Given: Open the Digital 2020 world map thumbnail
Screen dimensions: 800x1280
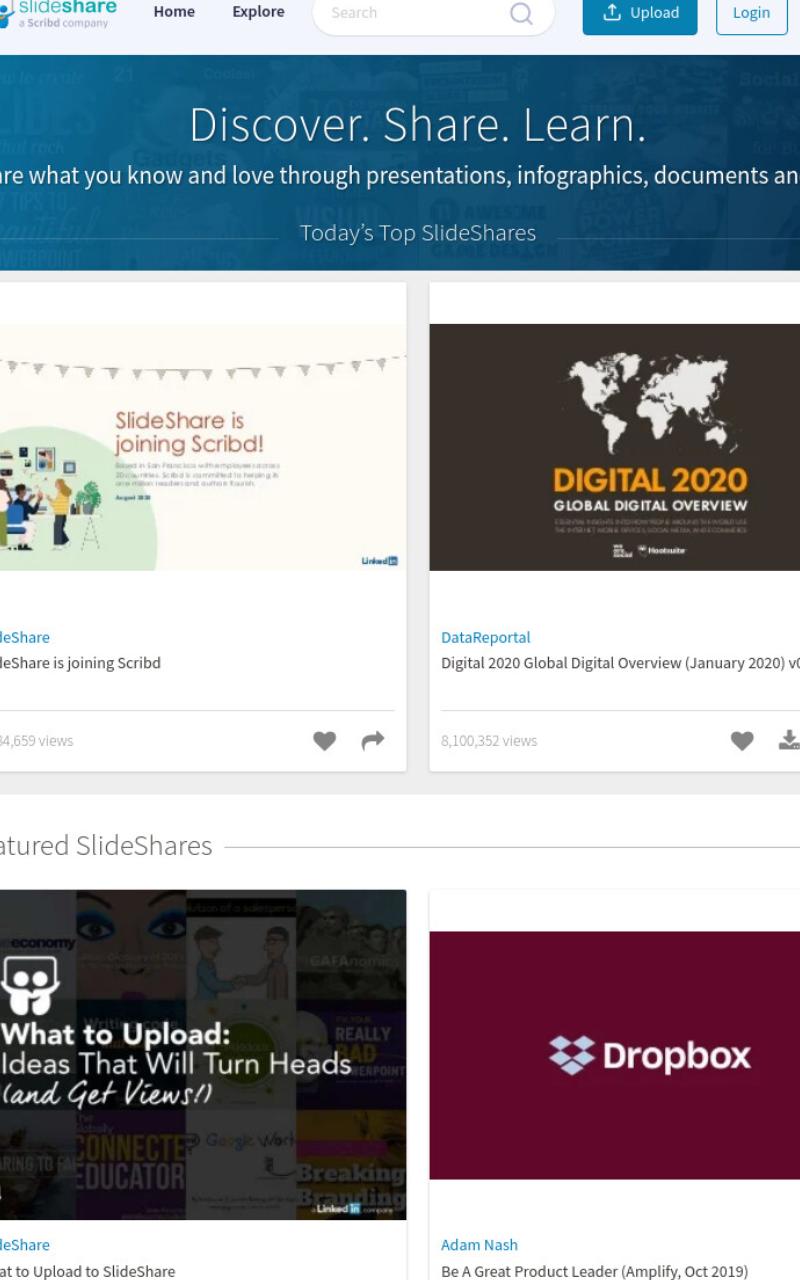Looking at the screenshot, I should click(x=615, y=447).
